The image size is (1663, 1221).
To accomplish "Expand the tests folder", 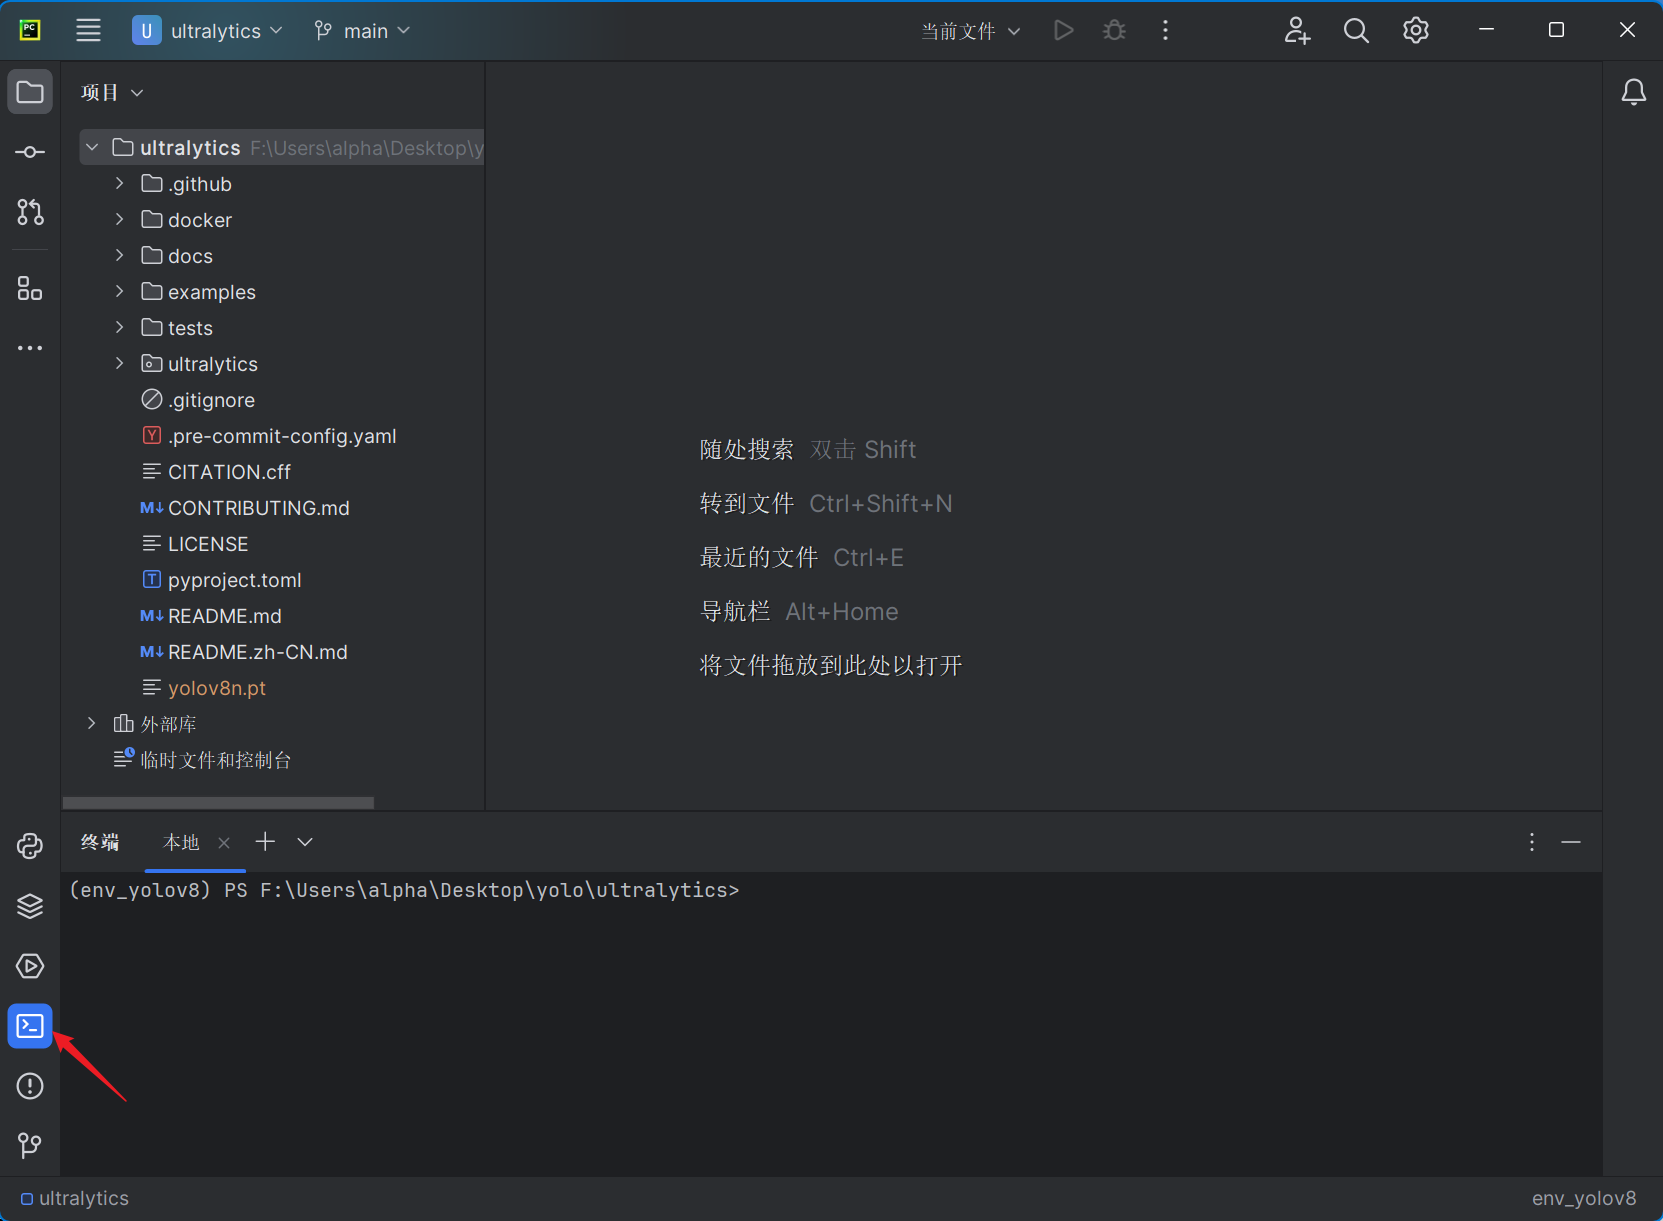I will coord(120,328).
